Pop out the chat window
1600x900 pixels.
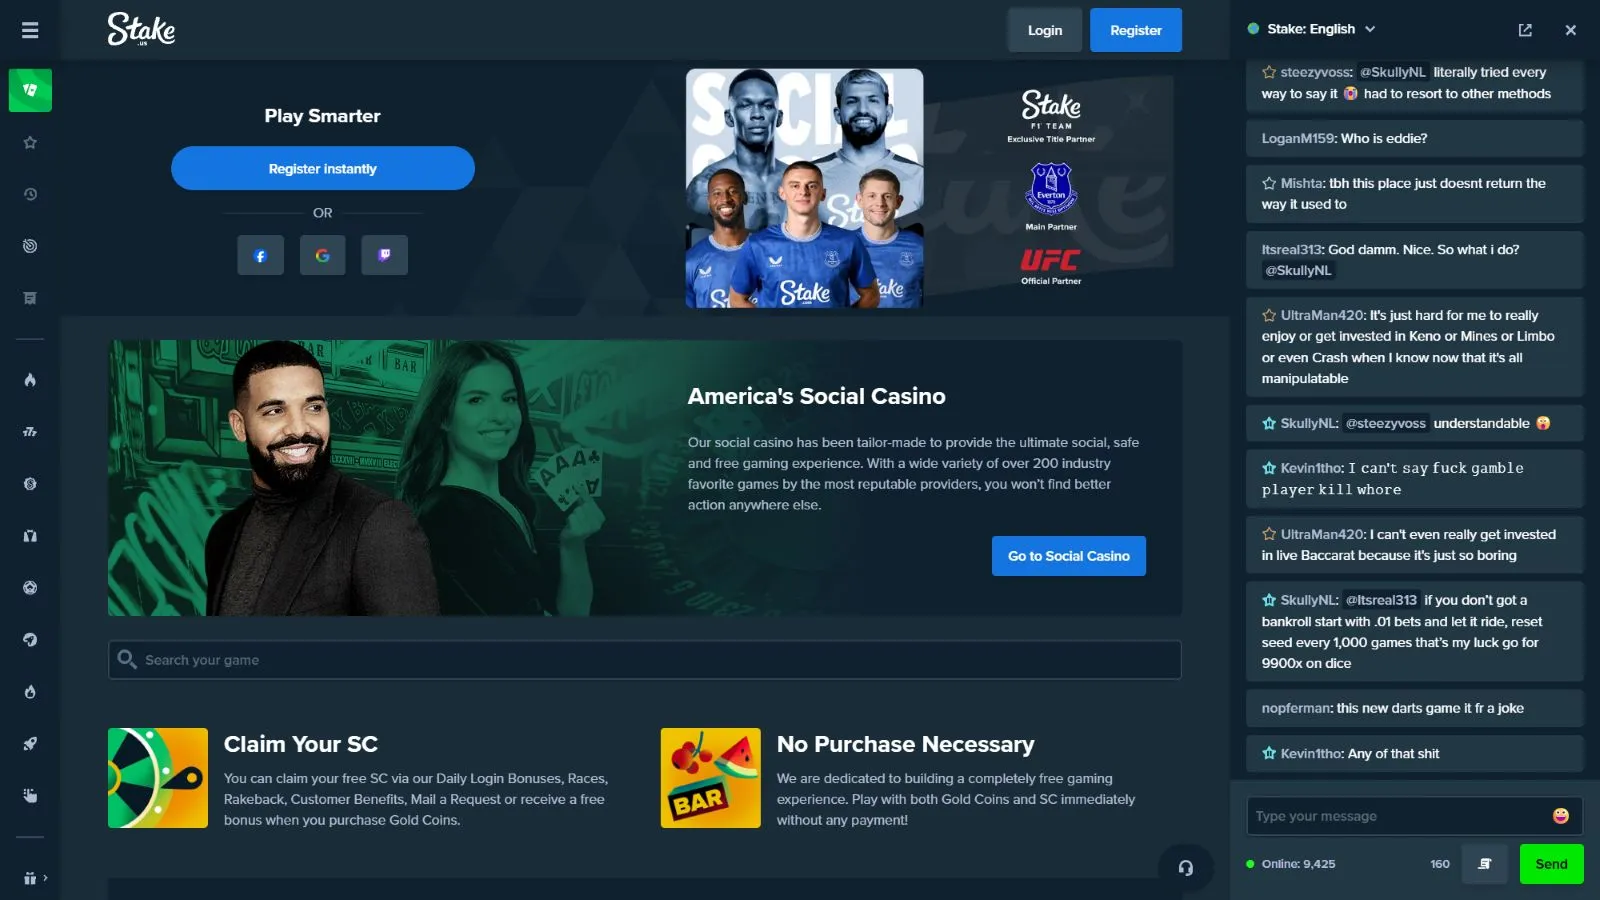1525,30
